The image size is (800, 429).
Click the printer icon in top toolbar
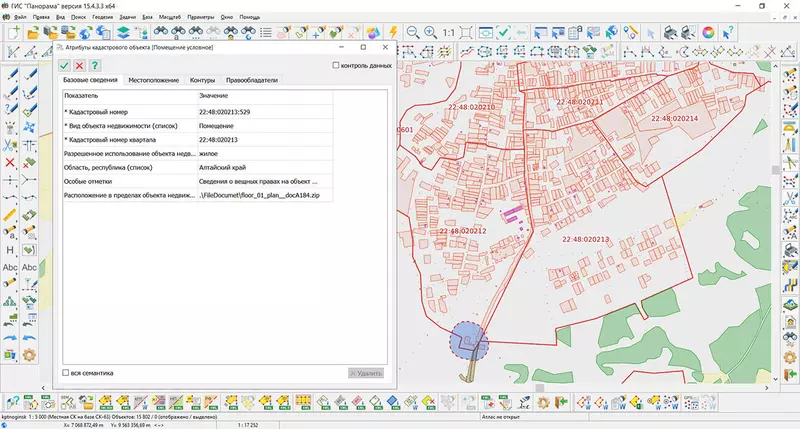(x=669, y=33)
